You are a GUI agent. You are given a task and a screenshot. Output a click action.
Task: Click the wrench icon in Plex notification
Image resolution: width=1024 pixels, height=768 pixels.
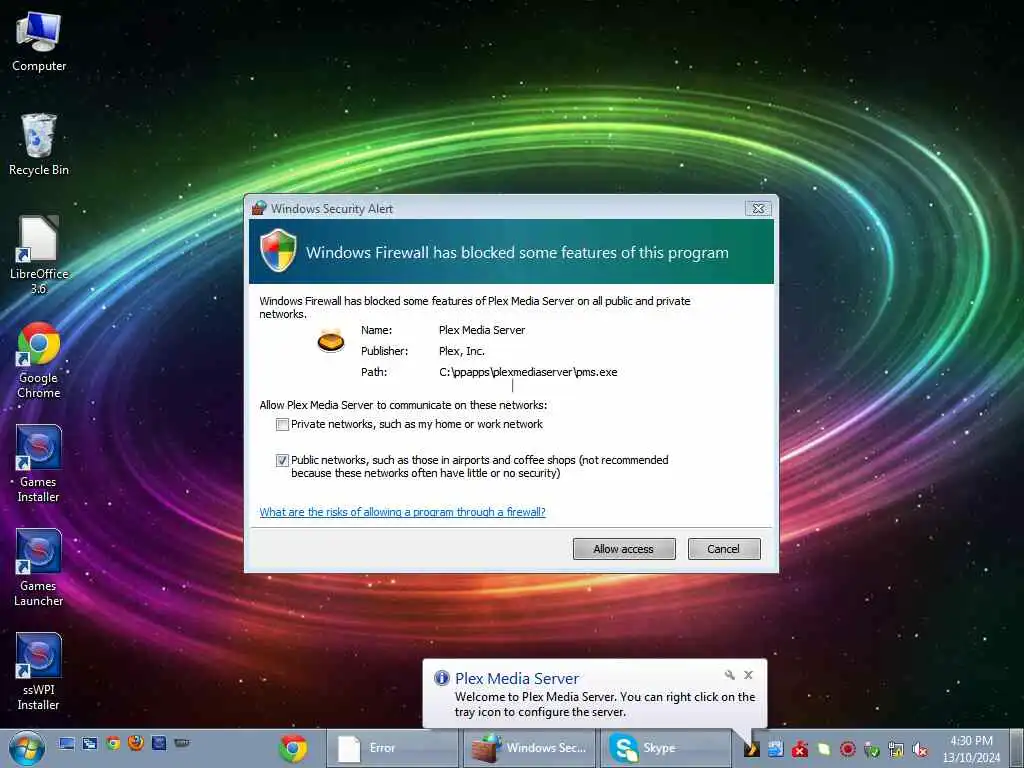tap(729, 675)
